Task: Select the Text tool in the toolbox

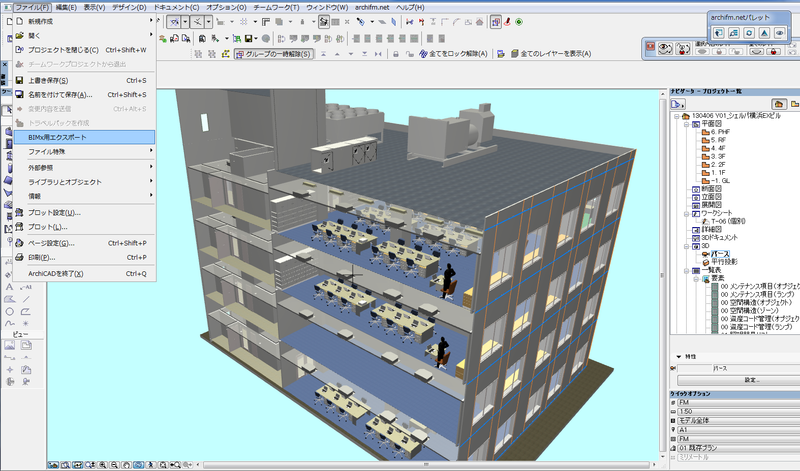Action: click(x=8, y=287)
